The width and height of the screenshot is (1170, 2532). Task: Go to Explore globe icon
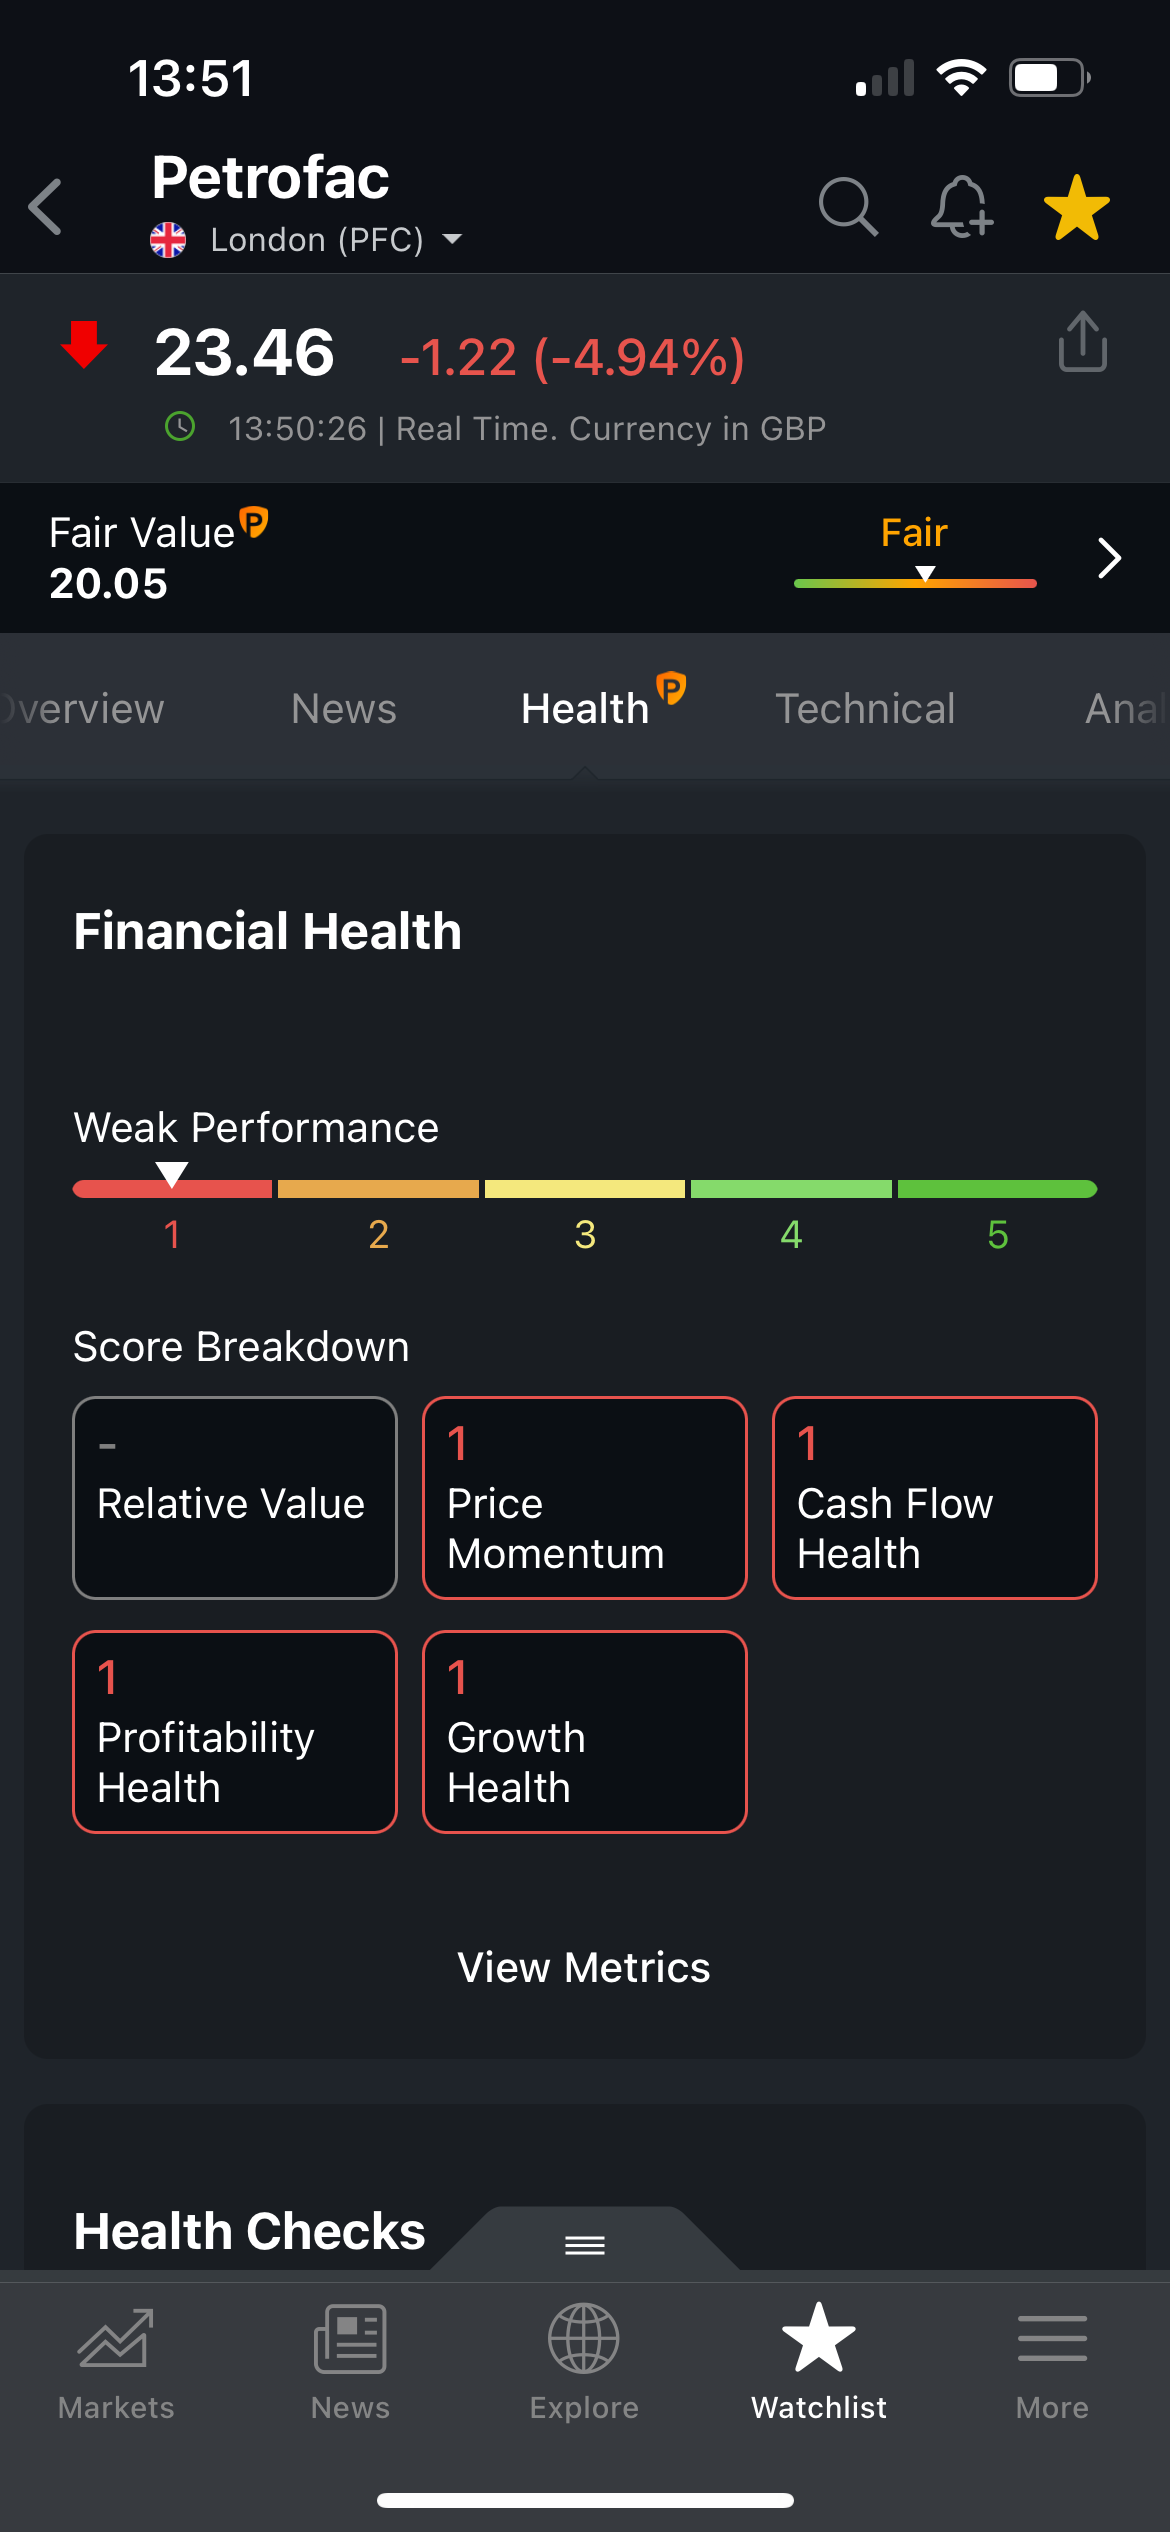[584, 2363]
